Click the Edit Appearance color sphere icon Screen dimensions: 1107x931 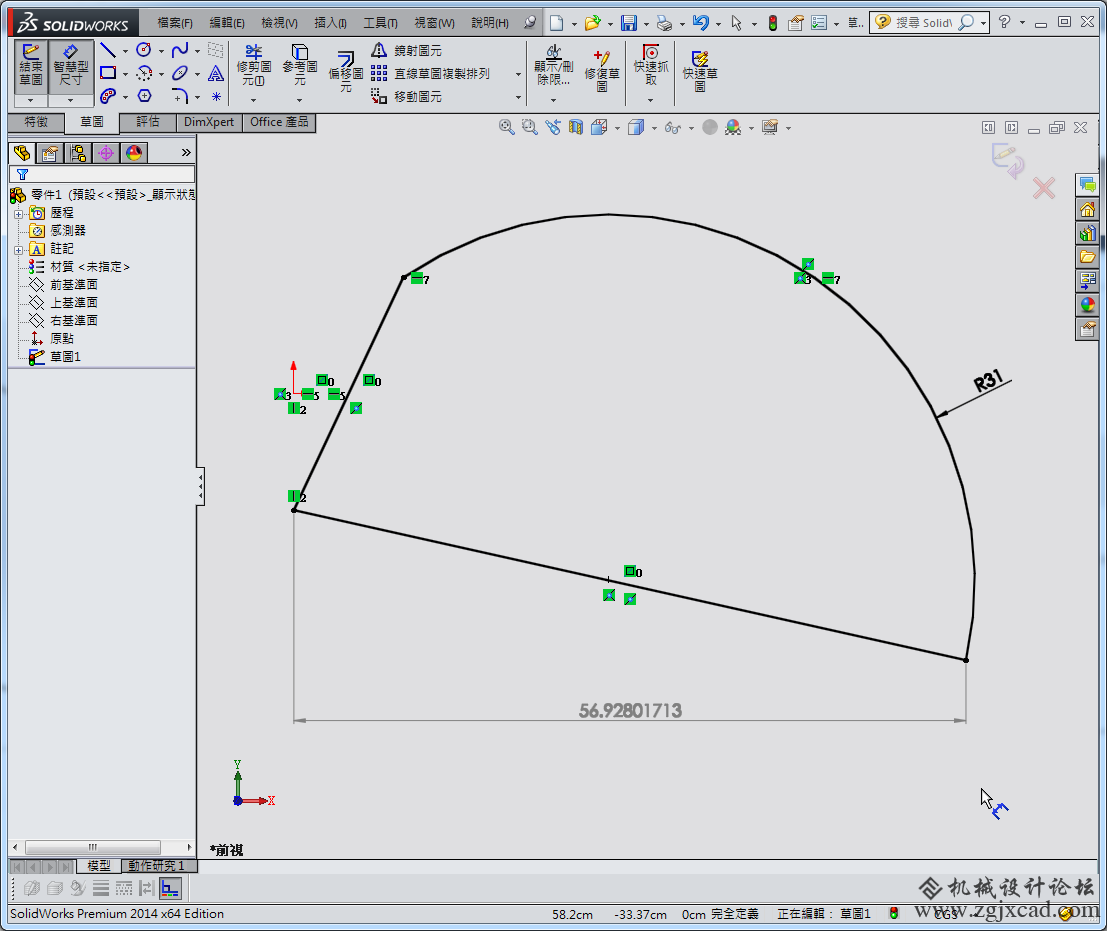[734, 127]
